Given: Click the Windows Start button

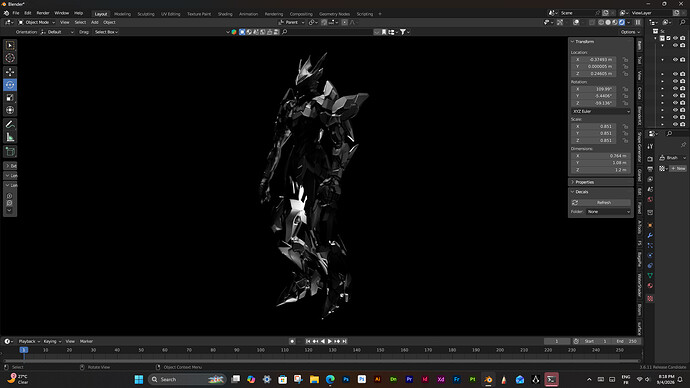Looking at the screenshot, I should point(139,379).
